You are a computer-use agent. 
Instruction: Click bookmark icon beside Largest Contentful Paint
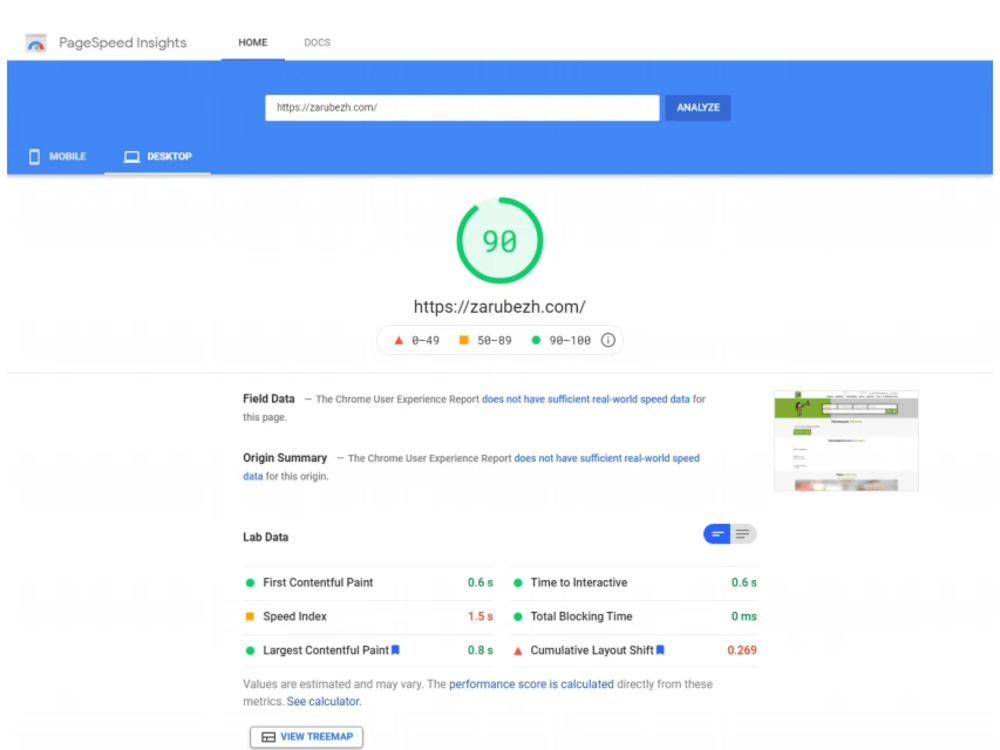[x=395, y=650]
